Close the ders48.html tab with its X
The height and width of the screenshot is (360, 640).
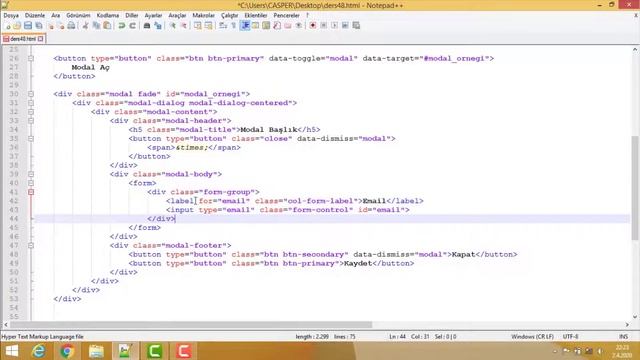[40, 39]
